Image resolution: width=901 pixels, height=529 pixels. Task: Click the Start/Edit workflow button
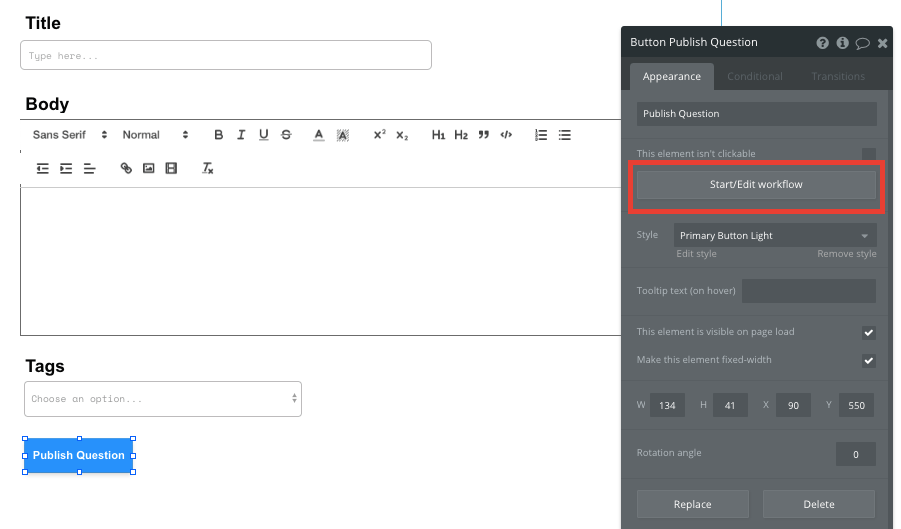click(x=756, y=184)
